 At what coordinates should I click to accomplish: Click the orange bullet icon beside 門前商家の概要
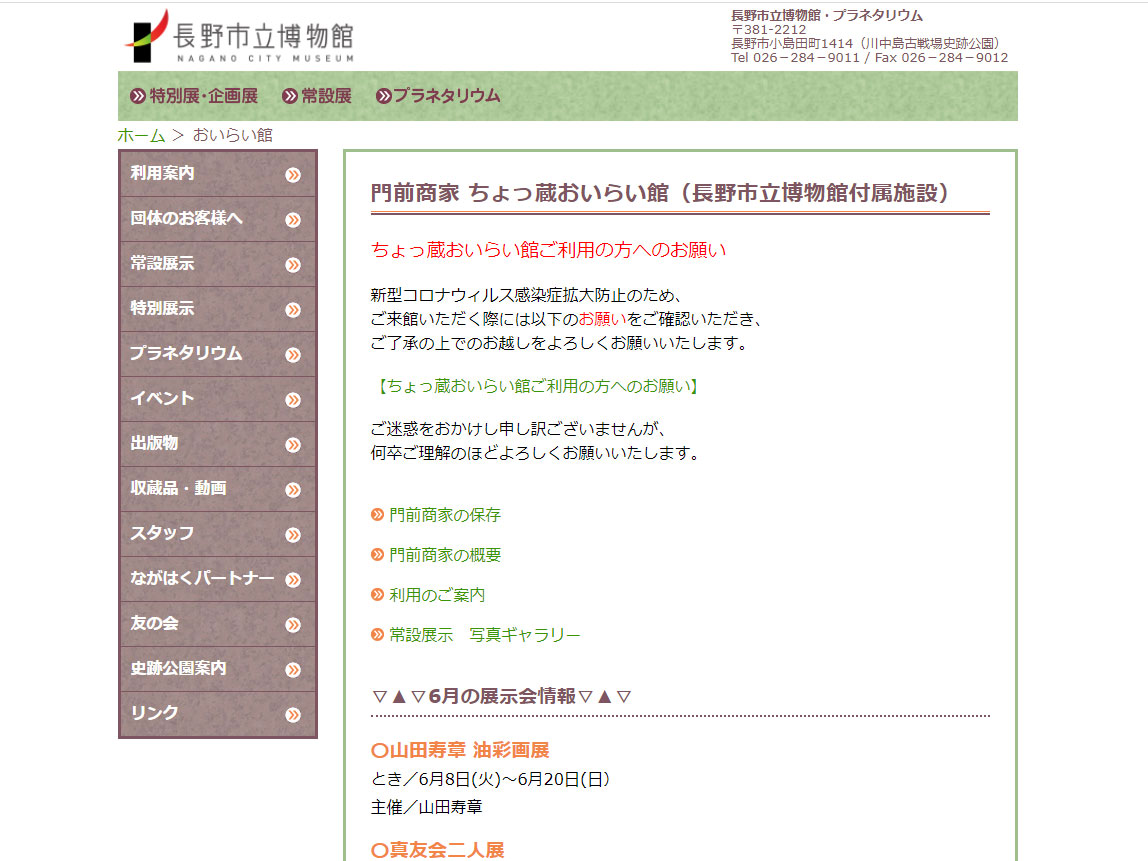pos(377,555)
